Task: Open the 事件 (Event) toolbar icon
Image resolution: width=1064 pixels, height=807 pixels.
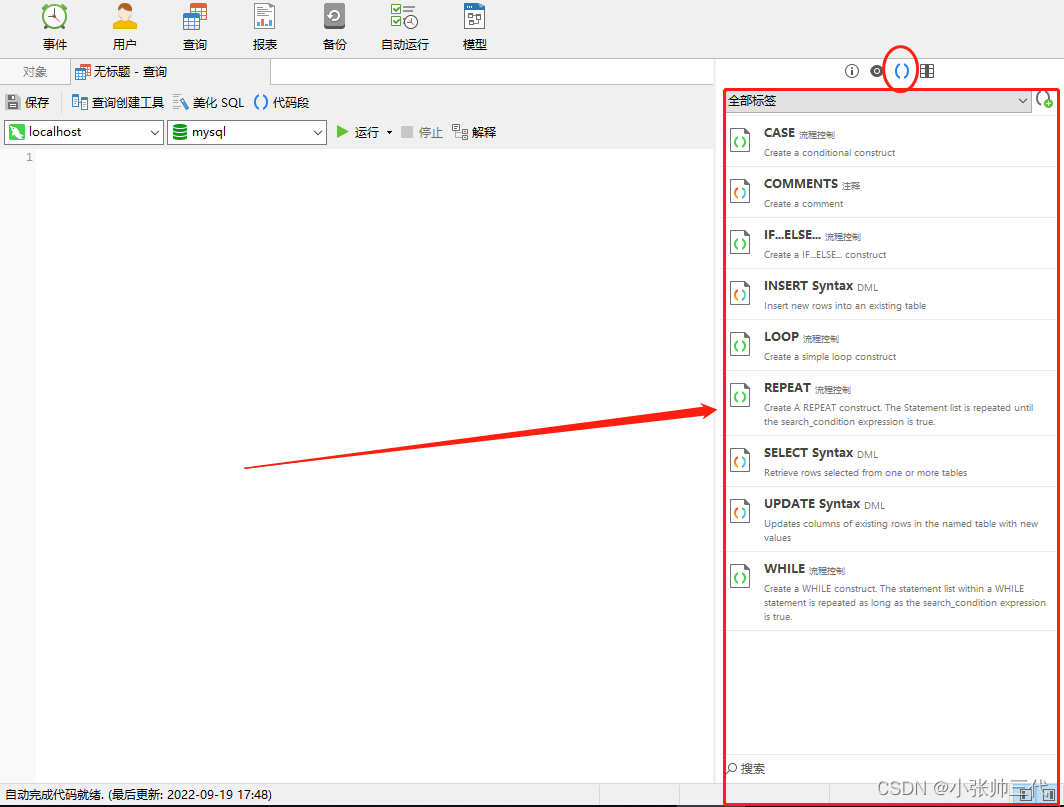Action: click(x=54, y=26)
